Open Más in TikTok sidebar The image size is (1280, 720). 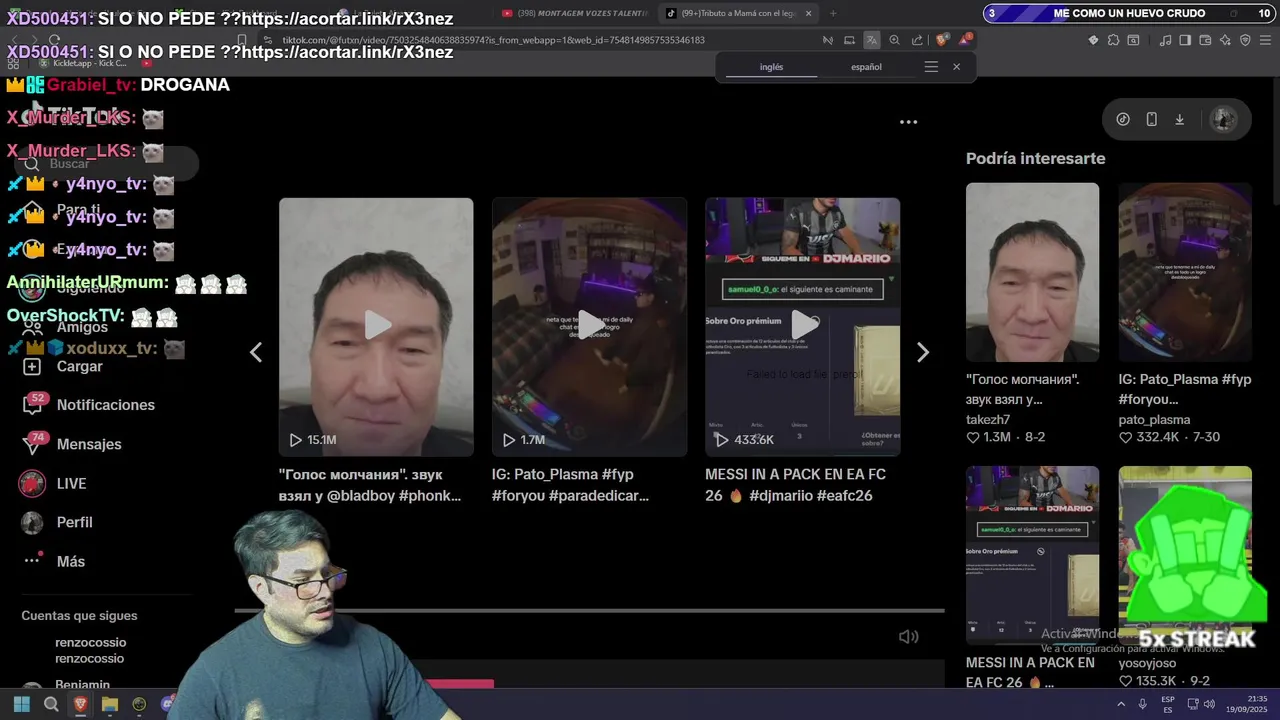click(x=55, y=561)
